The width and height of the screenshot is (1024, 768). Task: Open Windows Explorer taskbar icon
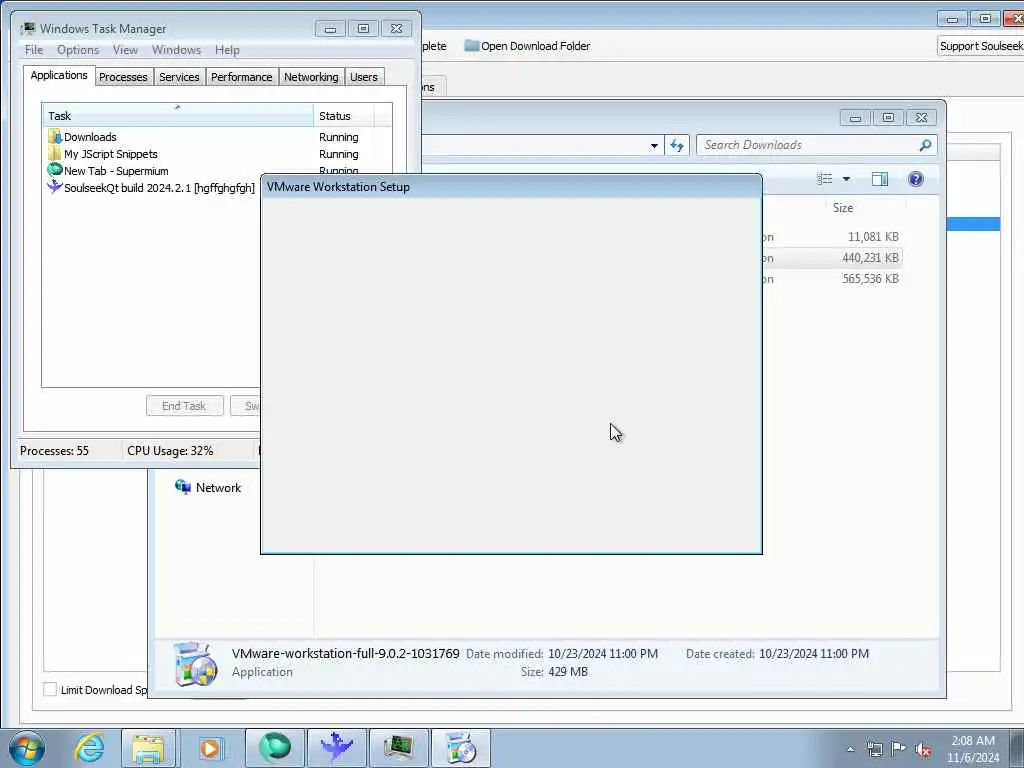pyautogui.click(x=148, y=748)
